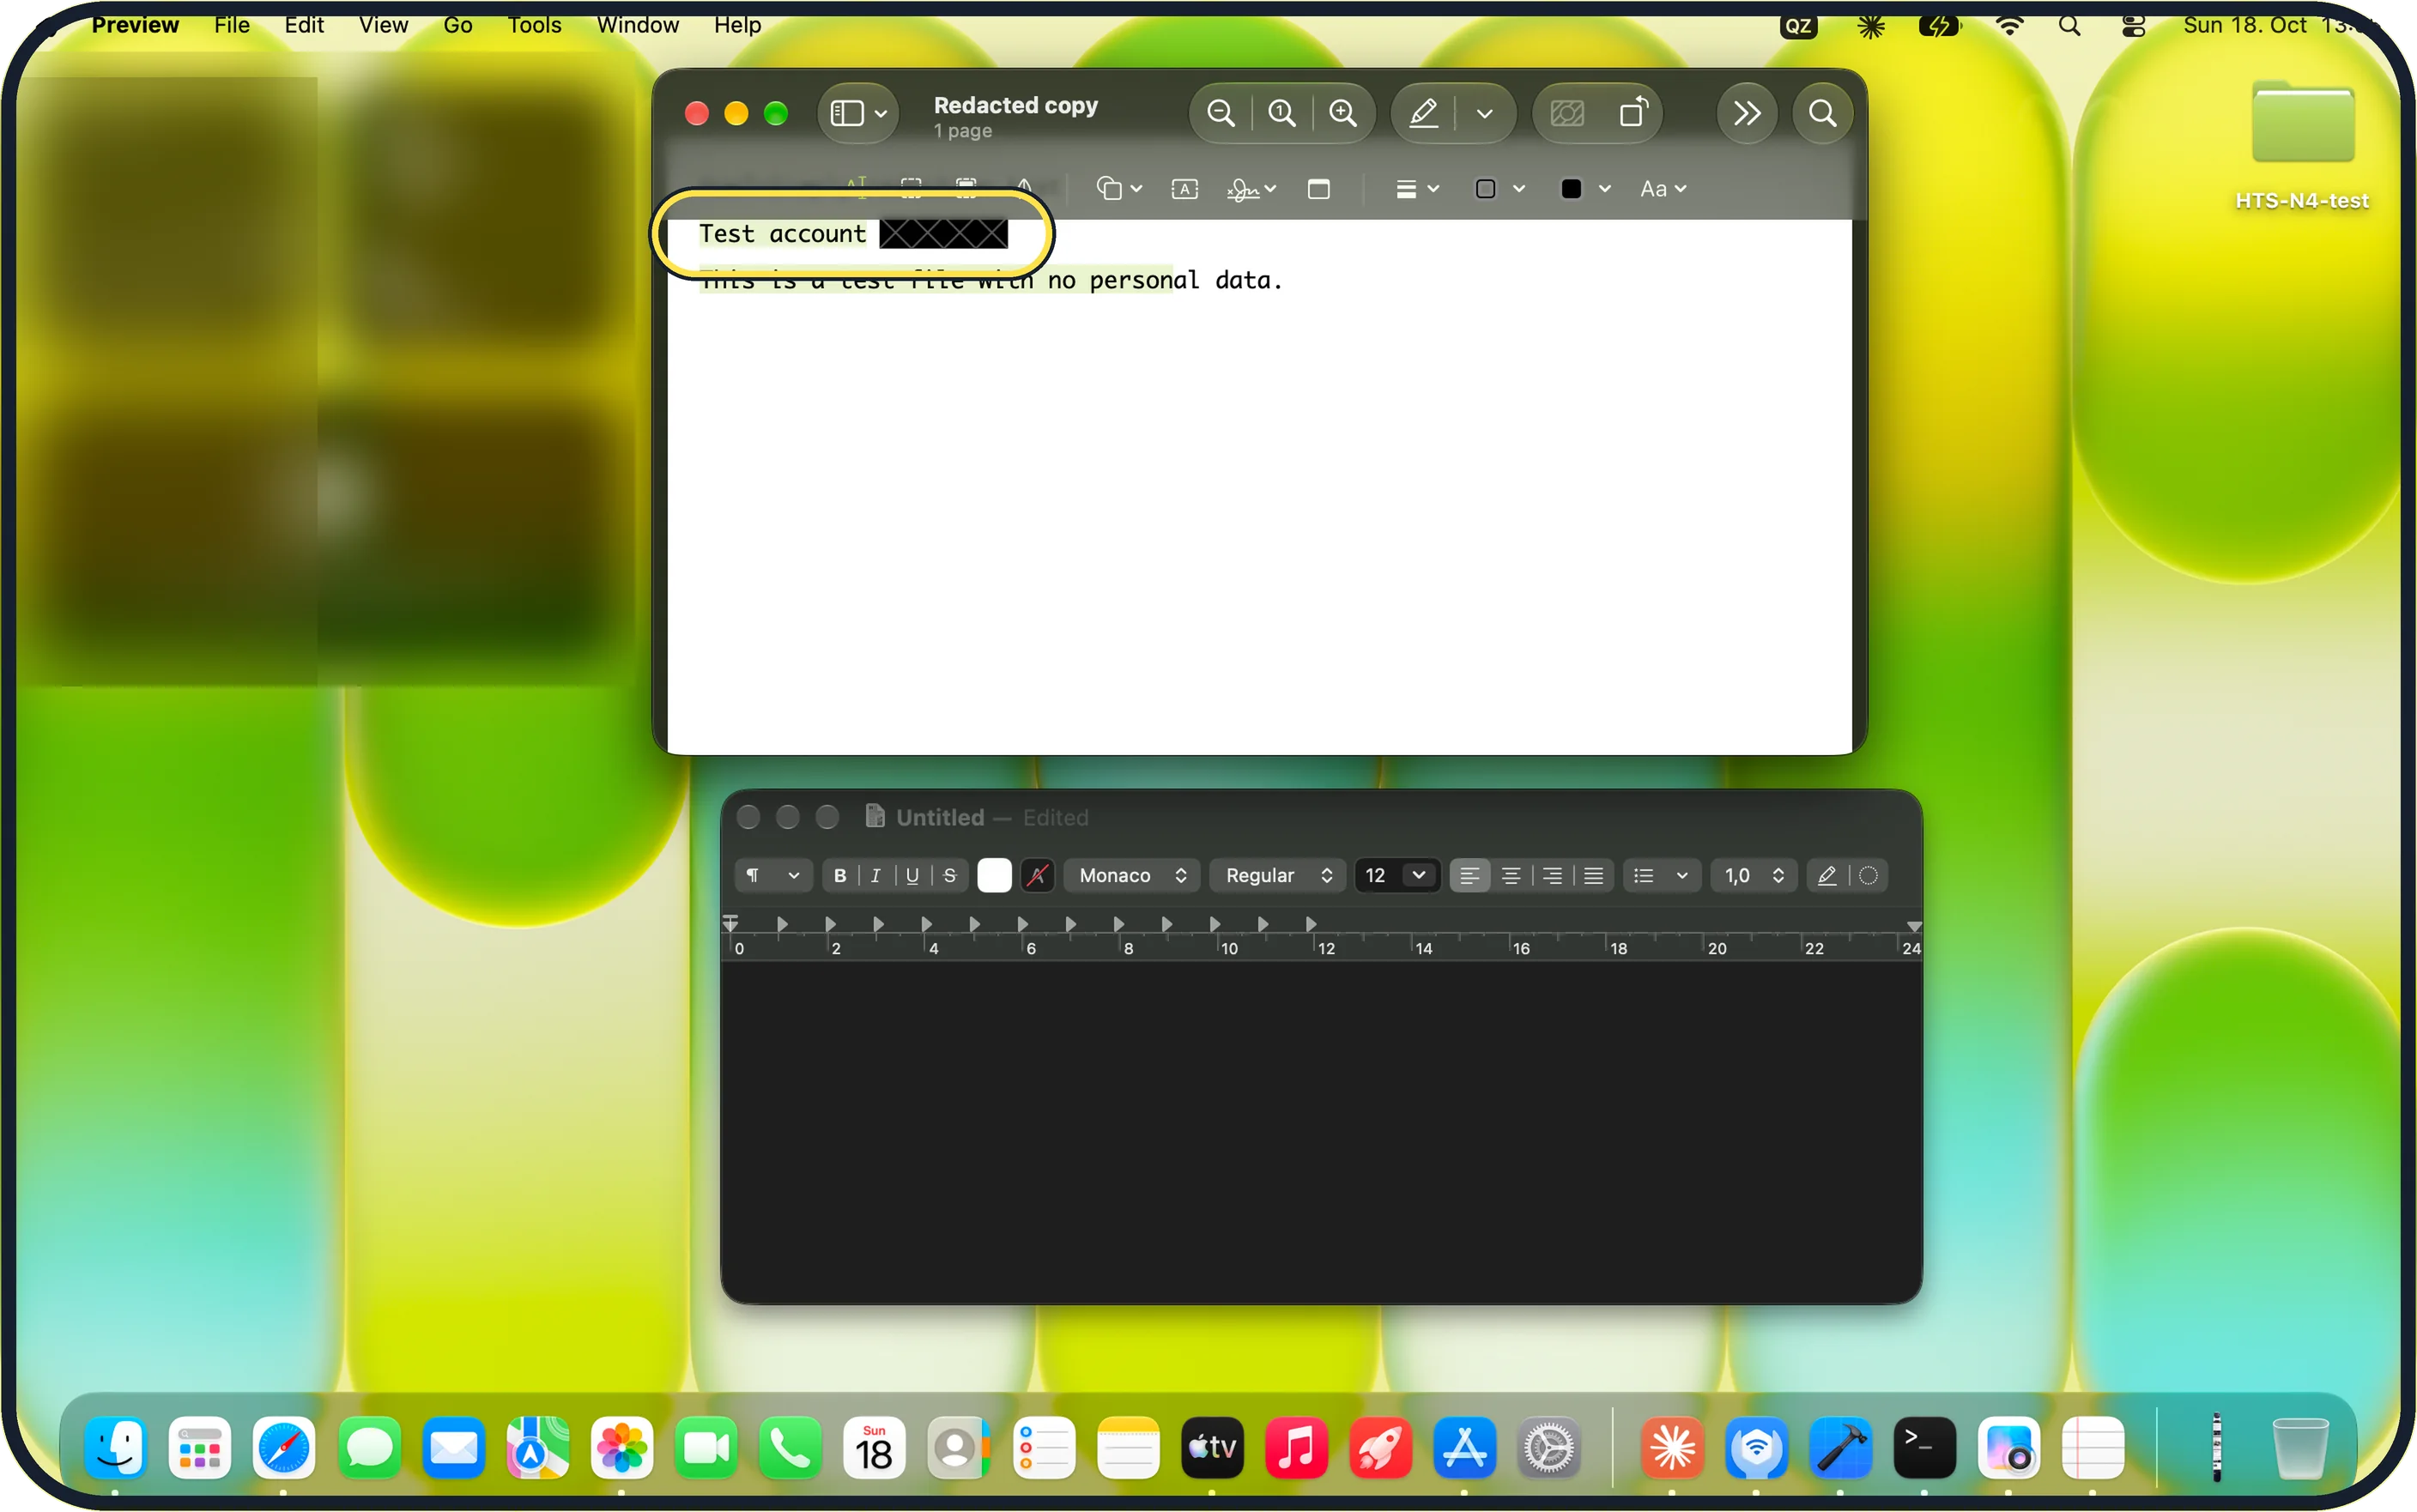Open the Signature tool dropdown
2417x1512 pixels.
point(1251,189)
